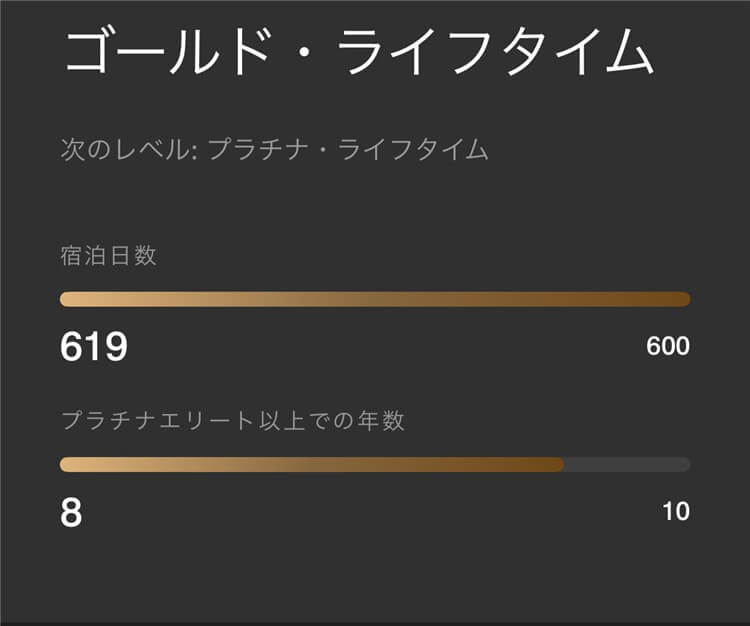
Task: Open the プラチナ・ライフタイム next level text
Action: pyautogui.click(x=347, y=151)
